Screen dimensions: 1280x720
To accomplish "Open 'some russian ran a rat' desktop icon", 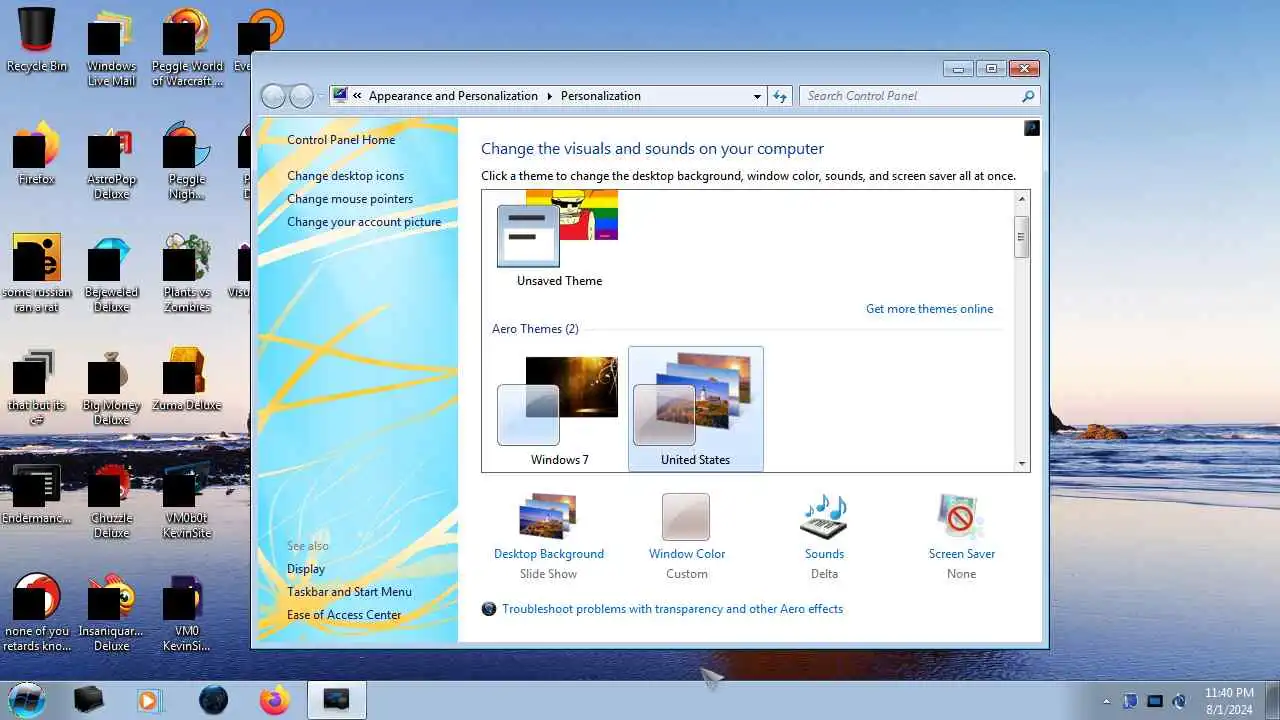I will click(37, 273).
